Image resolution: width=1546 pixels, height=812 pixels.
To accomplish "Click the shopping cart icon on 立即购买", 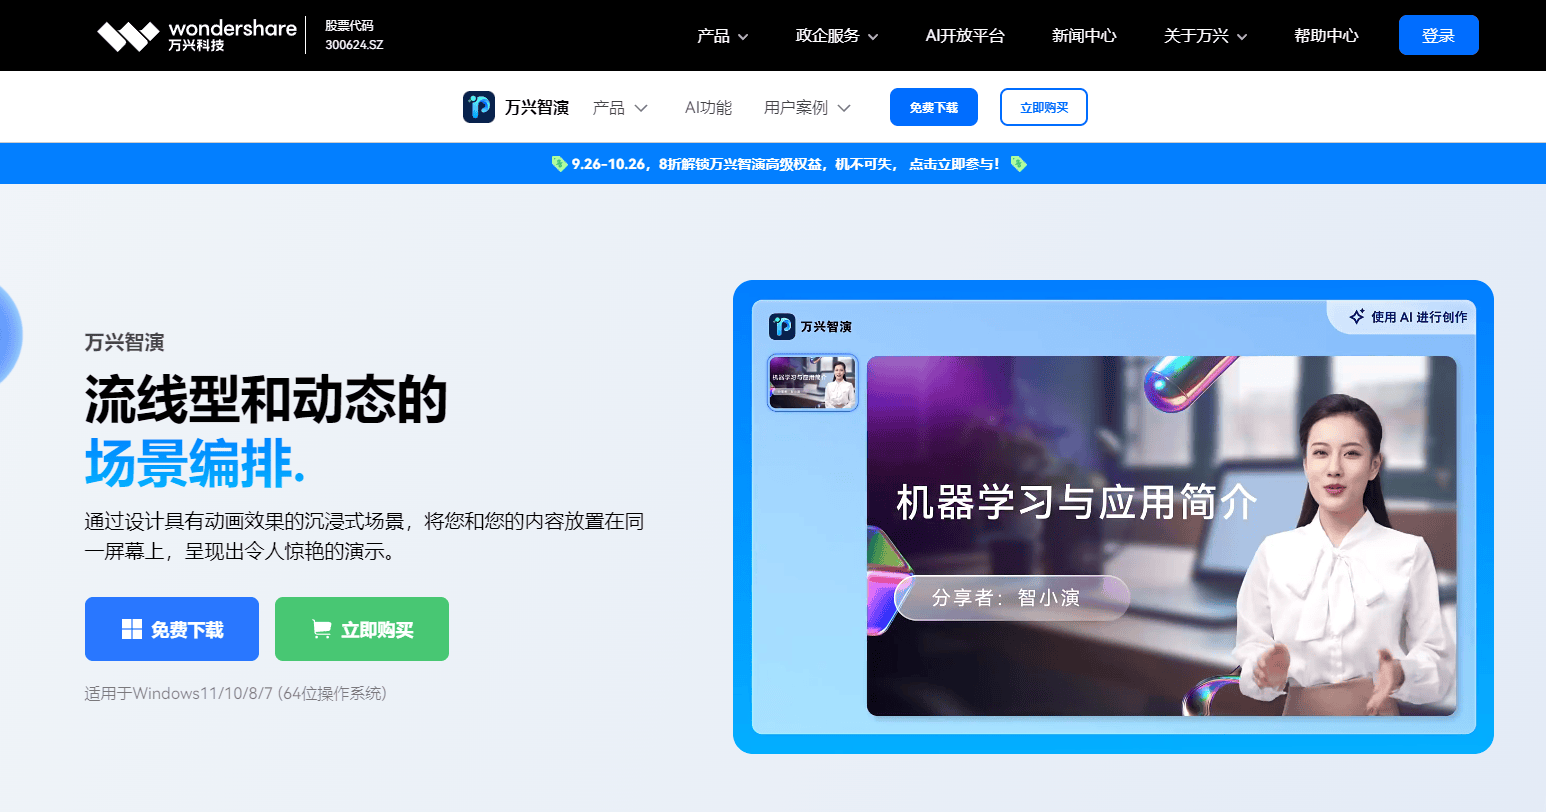I will pyautogui.click(x=321, y=628).
